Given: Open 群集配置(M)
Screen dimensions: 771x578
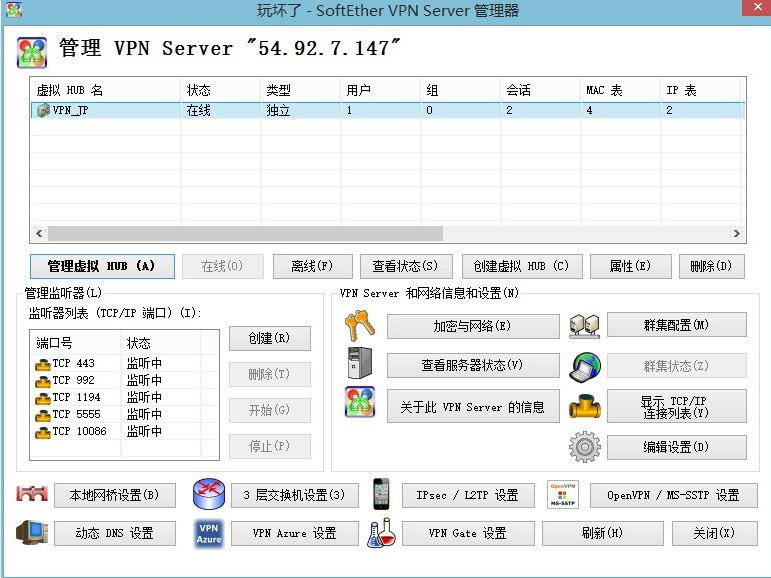Looking at the screenshot, I should coord(677,325).
